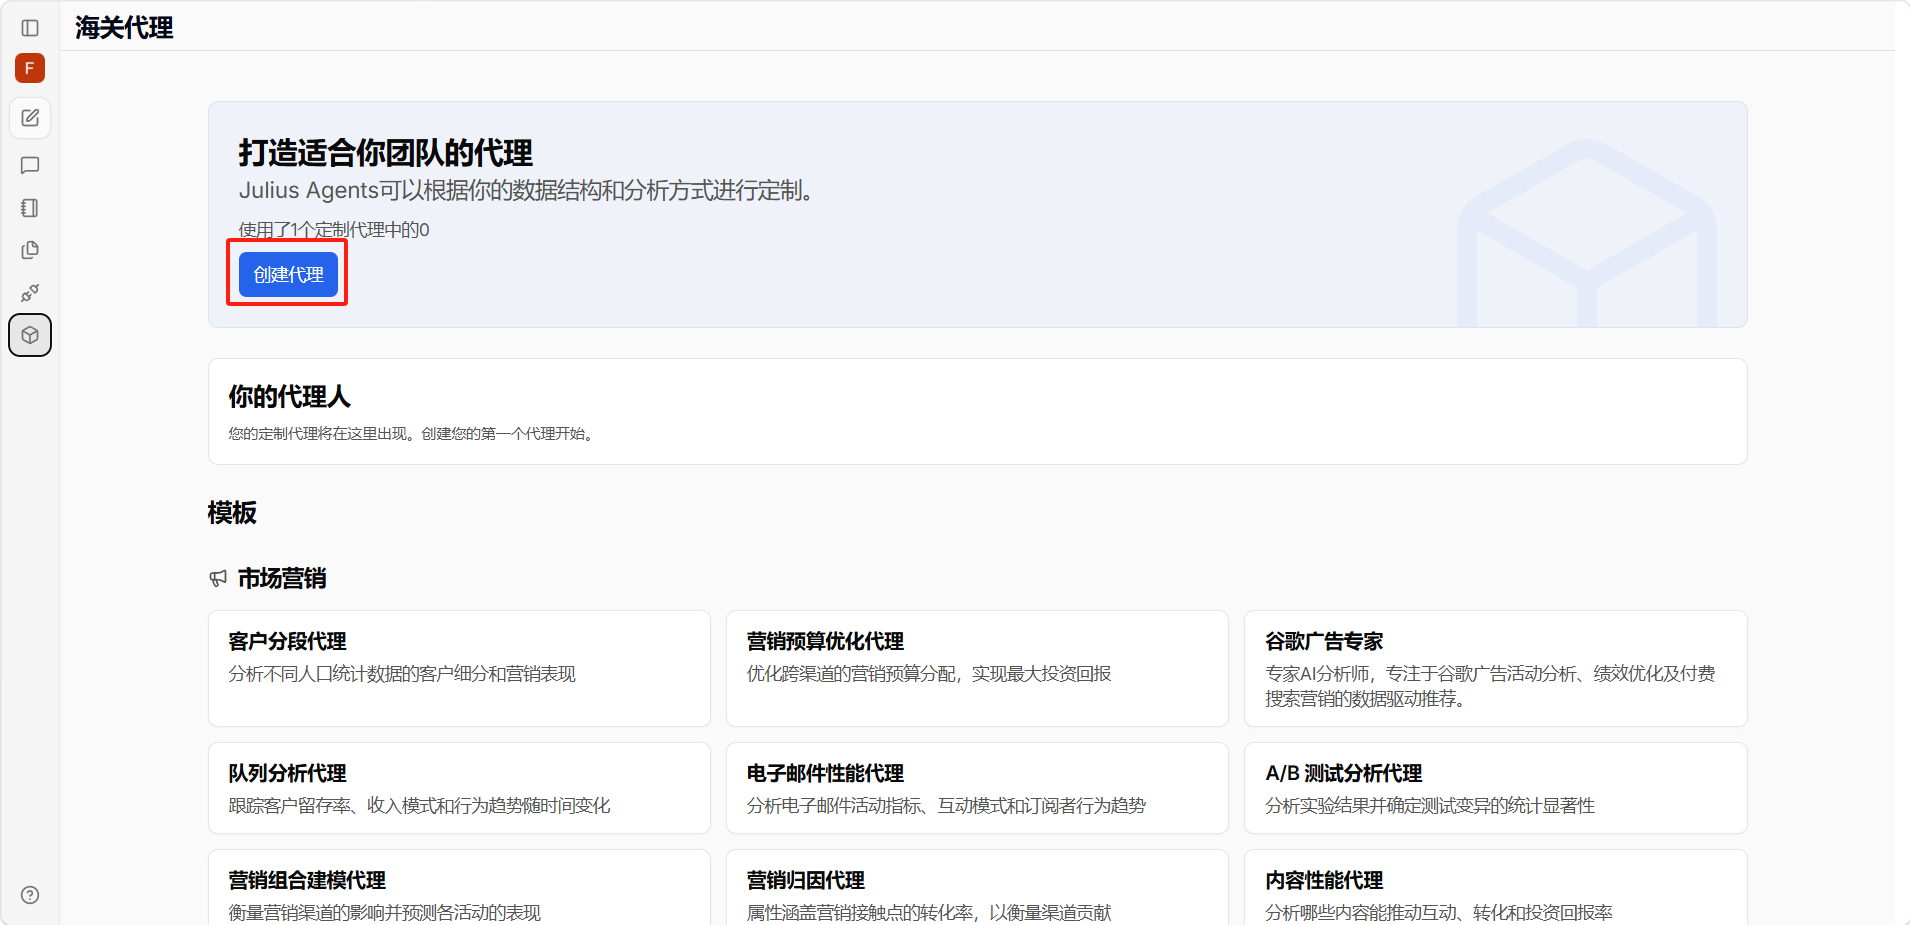Click the 海关代理 page title
The image size is (1910, 925).
point(124,28)
